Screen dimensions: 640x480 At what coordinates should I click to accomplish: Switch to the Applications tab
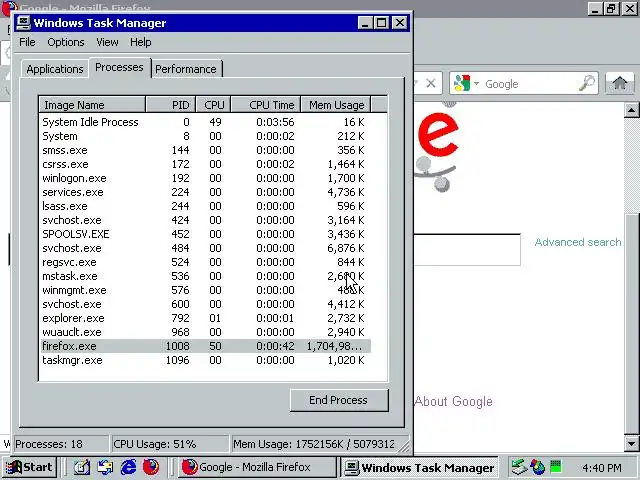55,69
